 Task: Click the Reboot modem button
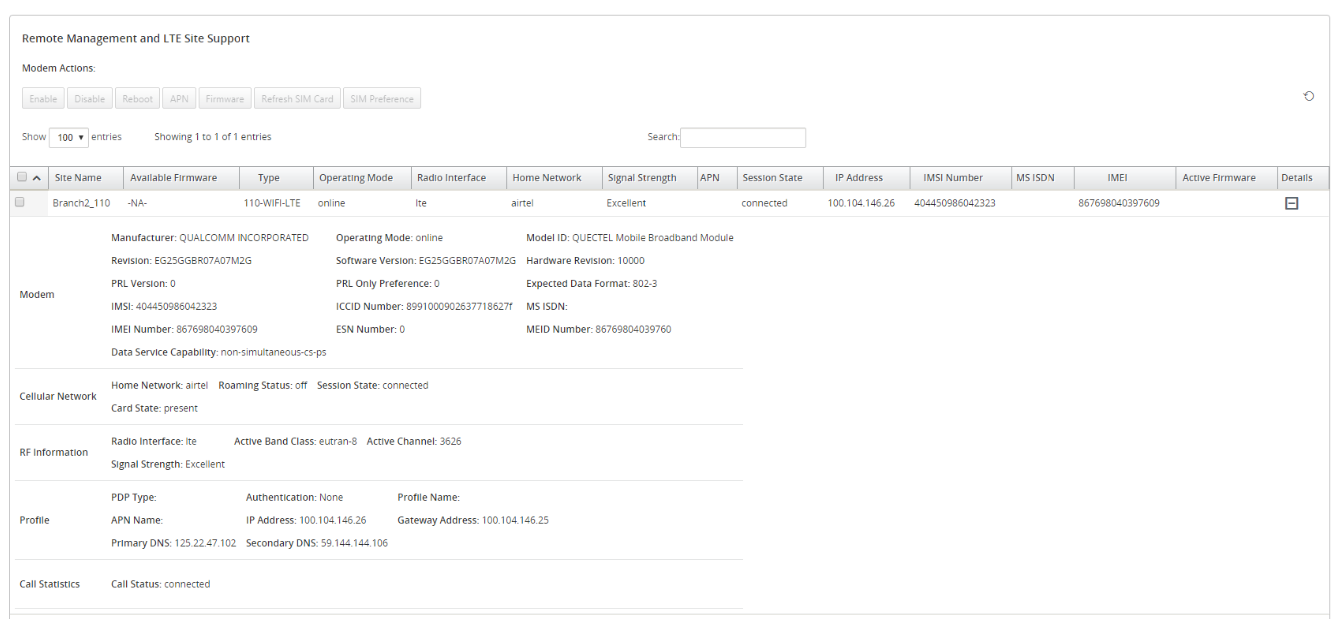138,99
